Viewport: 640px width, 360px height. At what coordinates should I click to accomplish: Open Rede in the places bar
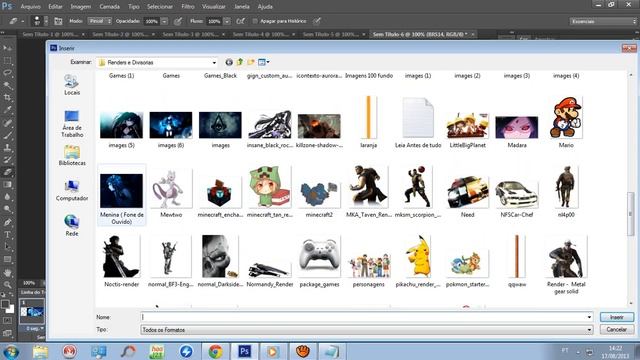pyautogui.click(x=72, y=226)
